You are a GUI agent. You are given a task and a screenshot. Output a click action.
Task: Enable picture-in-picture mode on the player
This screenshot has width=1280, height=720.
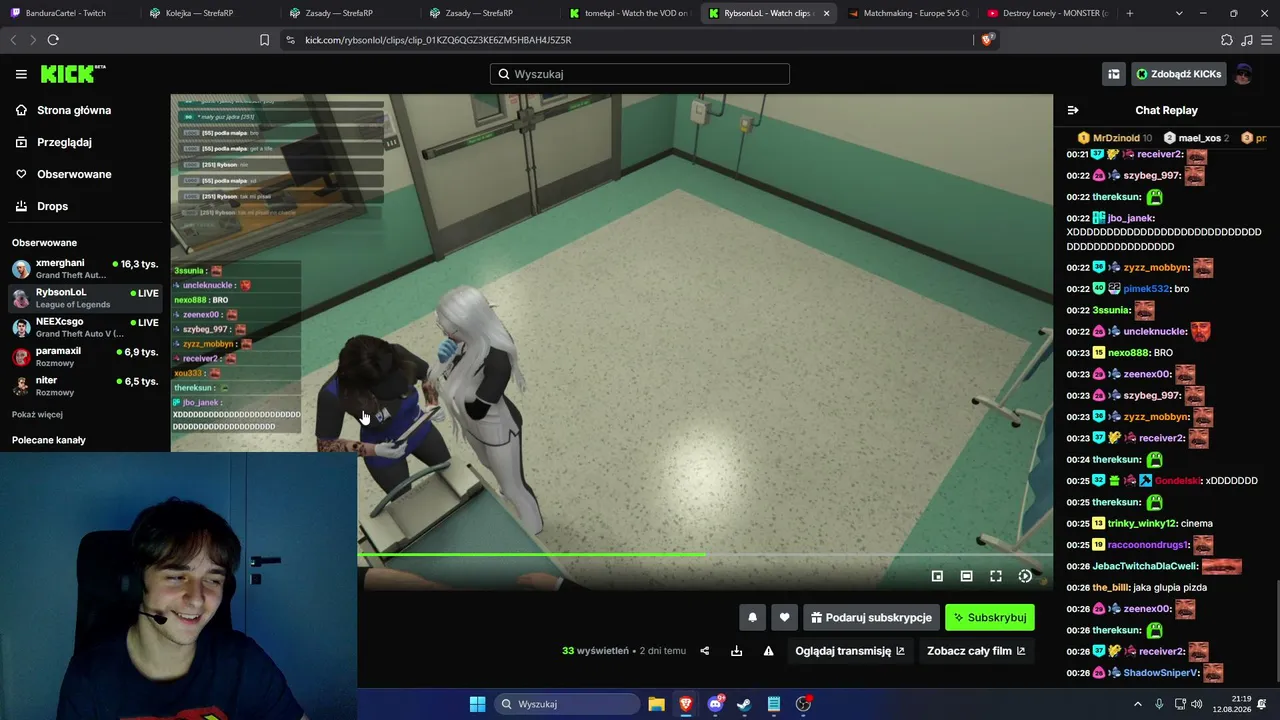coord(937,576)
